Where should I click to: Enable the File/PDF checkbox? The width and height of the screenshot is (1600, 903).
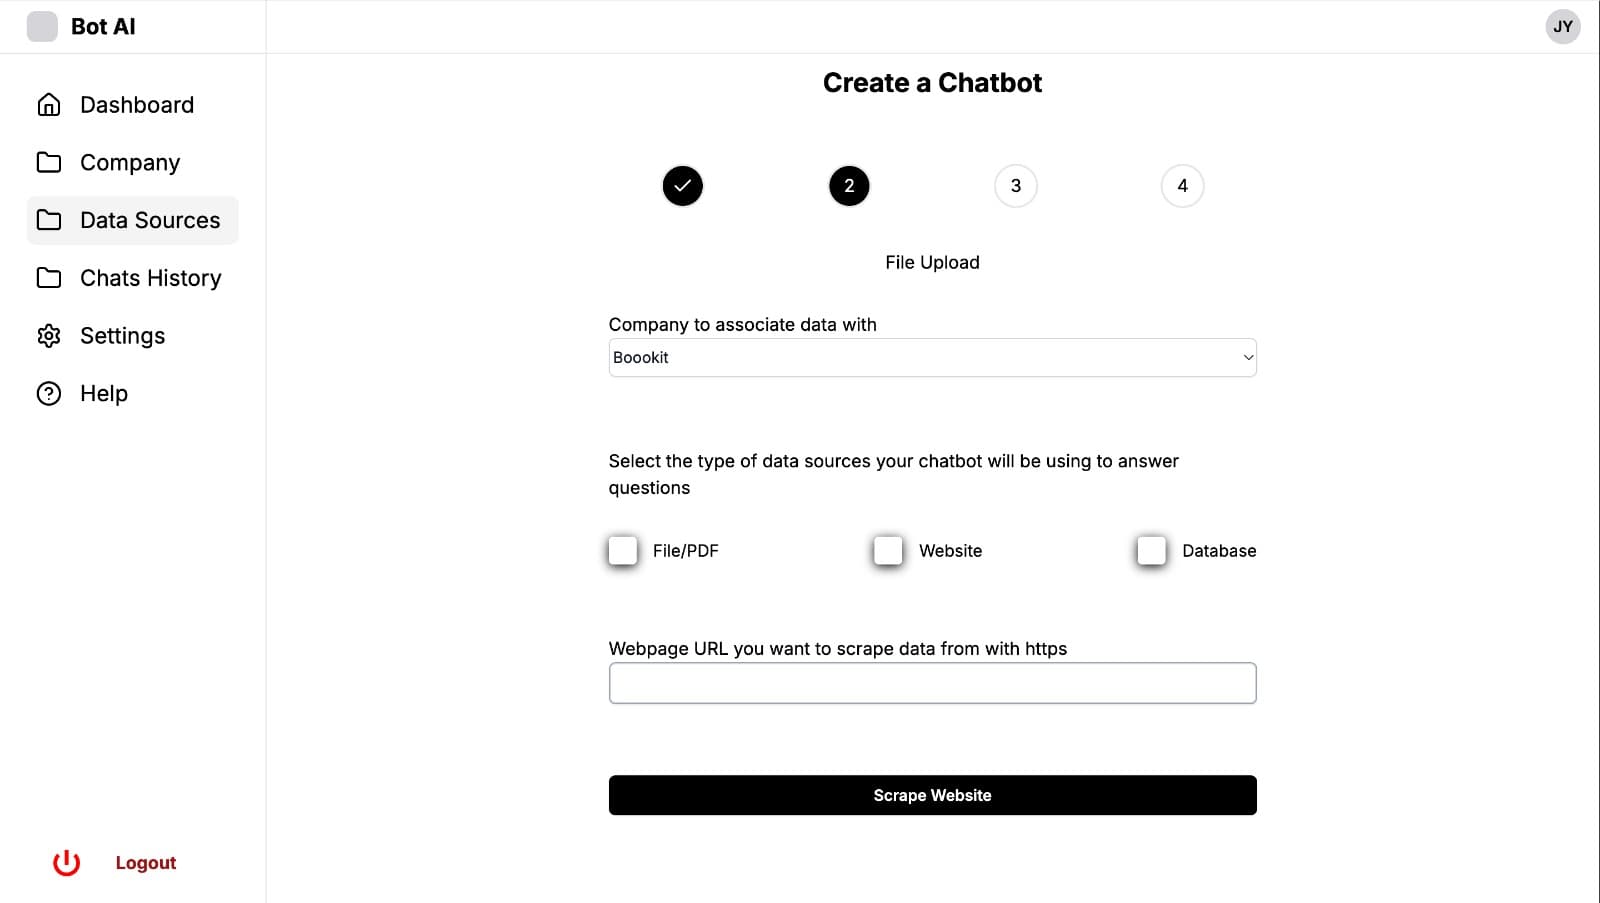[623, 550]
